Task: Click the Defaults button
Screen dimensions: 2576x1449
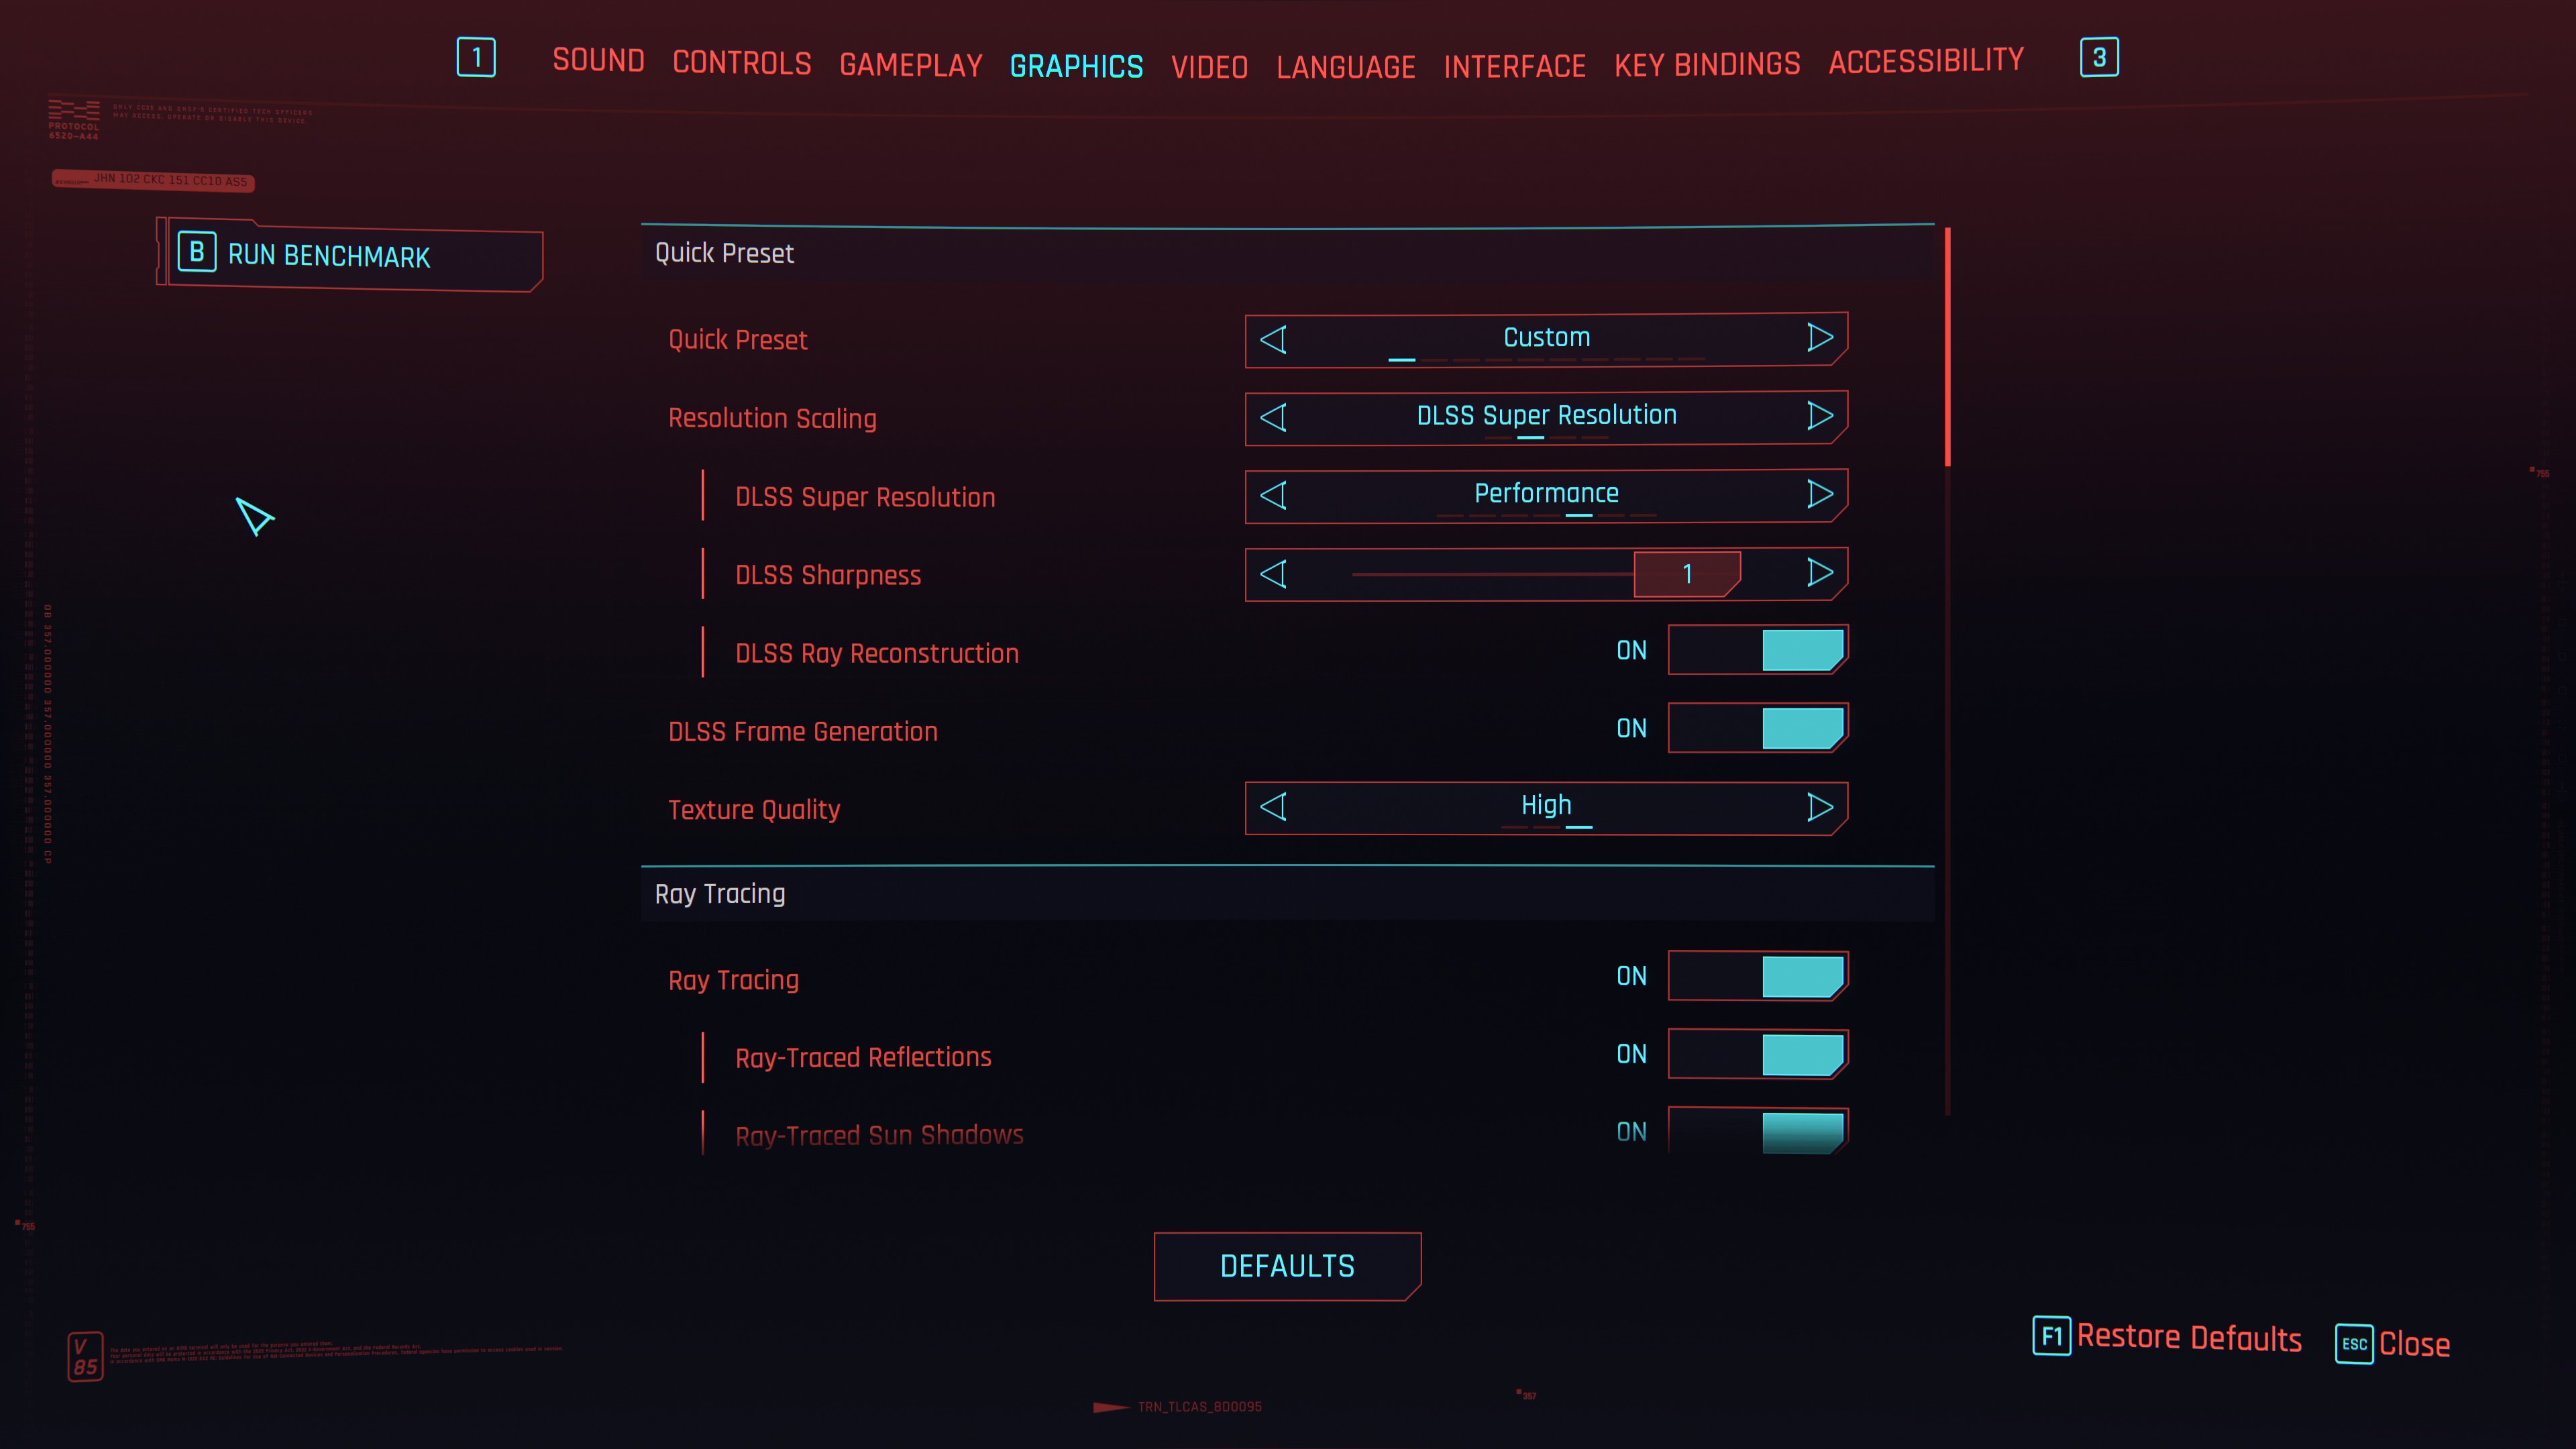Action: pyautogui.click(x=1286, y=1265)
